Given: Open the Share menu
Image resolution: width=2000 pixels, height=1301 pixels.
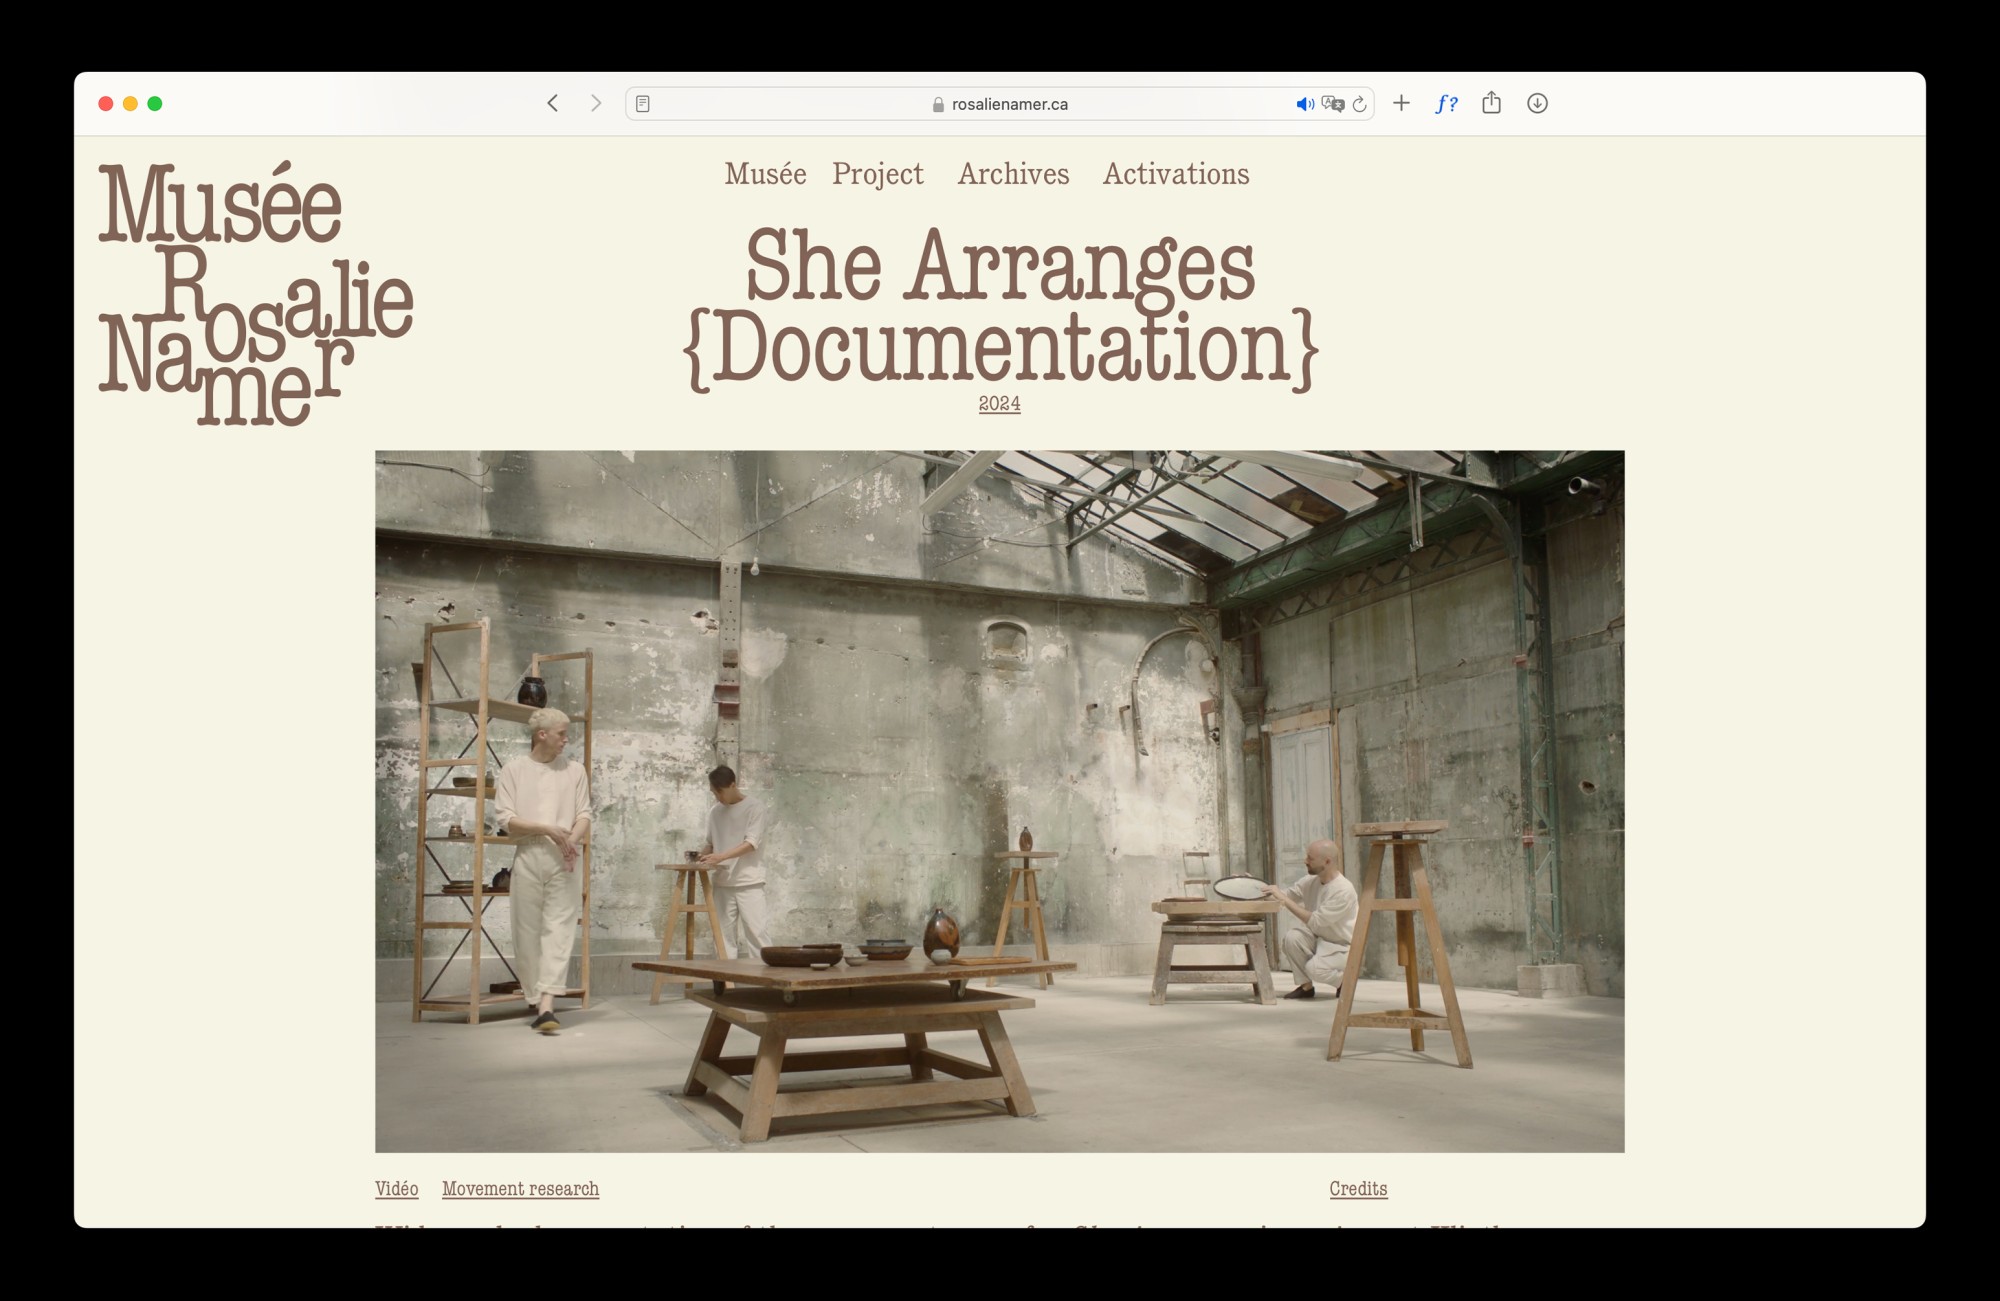Looking at the screenshot, I should pyautogui.click(x=1491, y=103).
